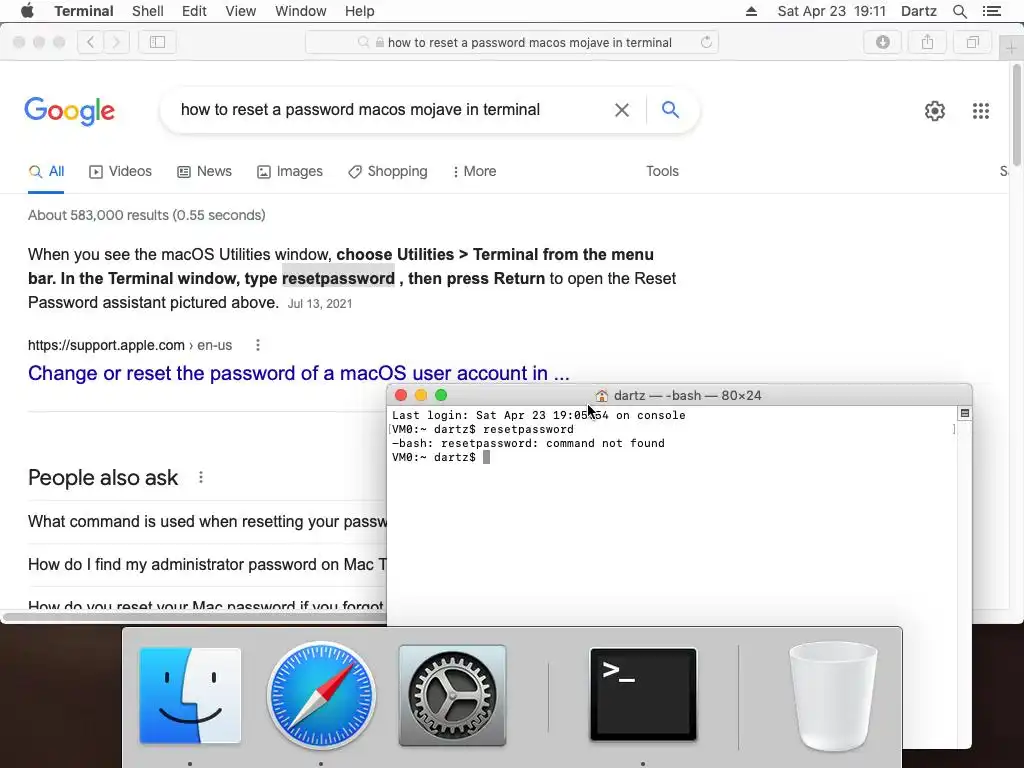
Task: Open System Preferences from the Dock
Action: (x=453, y=695)
